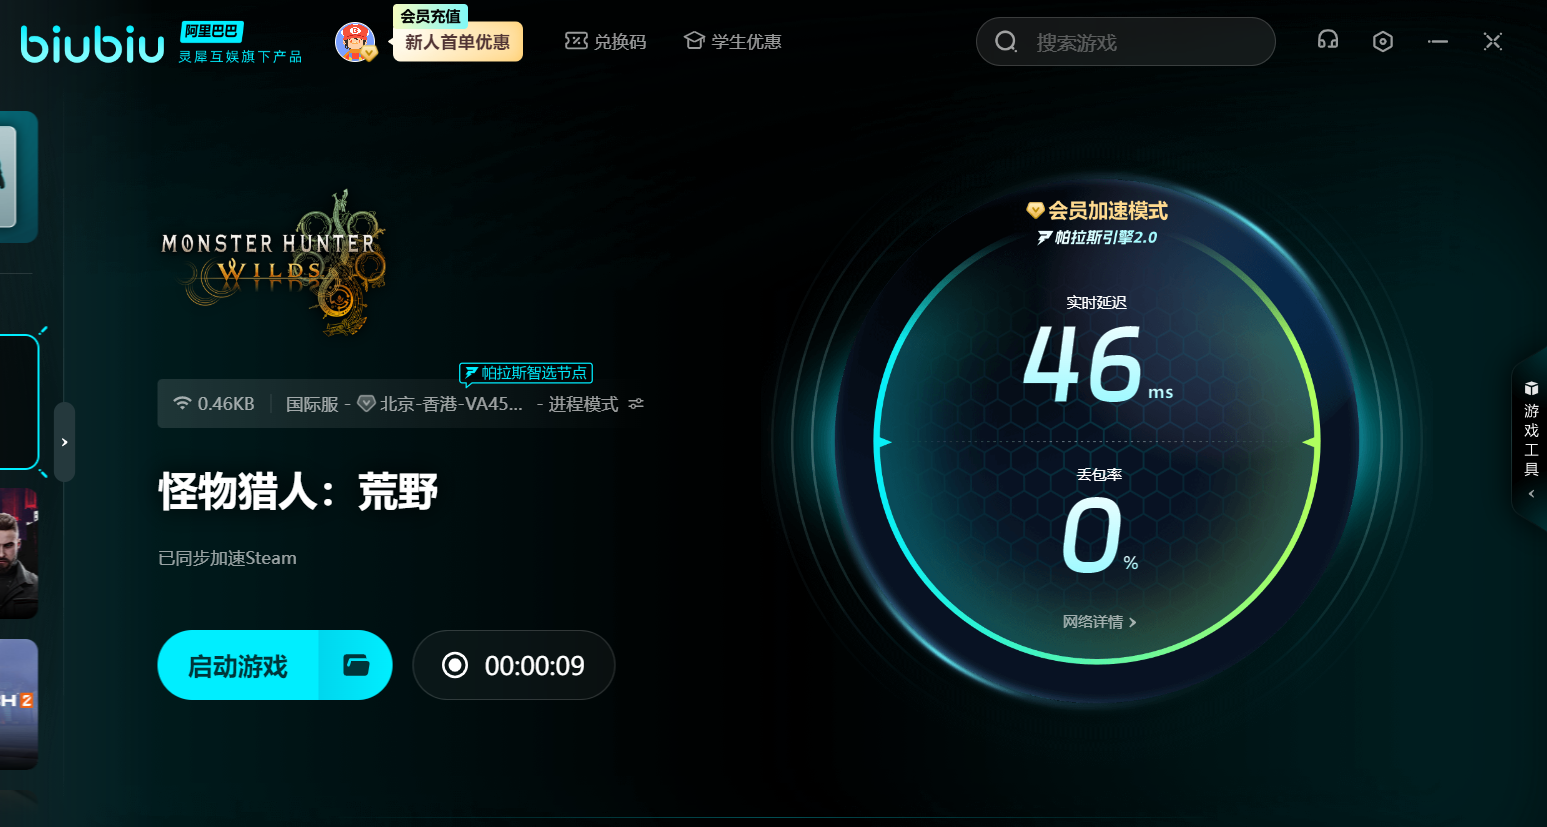Open the folder icon beside 启动游戏
Image resolution: width=1547 pixels, height=827 pixels.
click(356, 665)
